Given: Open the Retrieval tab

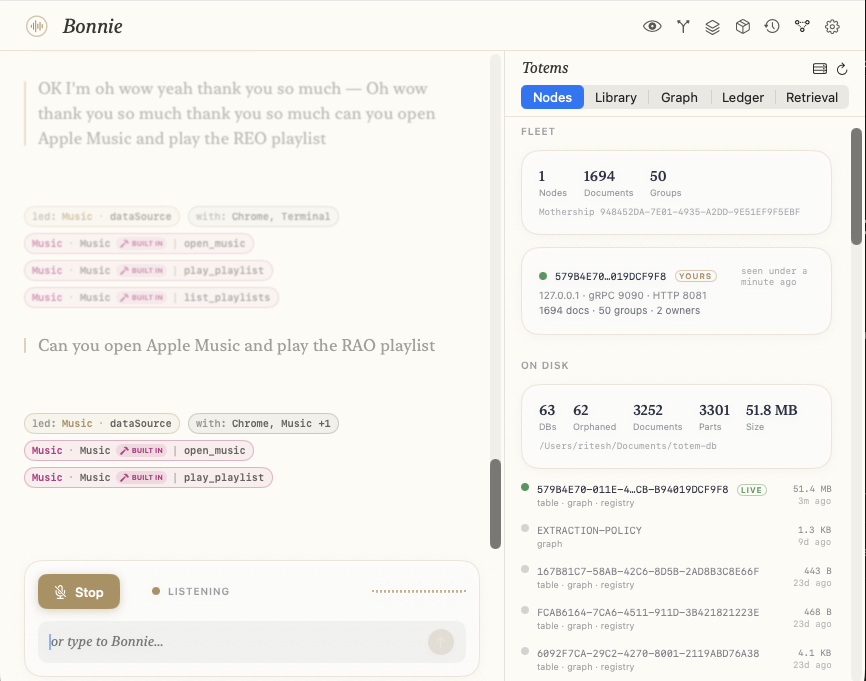Looking at the screenshot, I should [811, 97].
